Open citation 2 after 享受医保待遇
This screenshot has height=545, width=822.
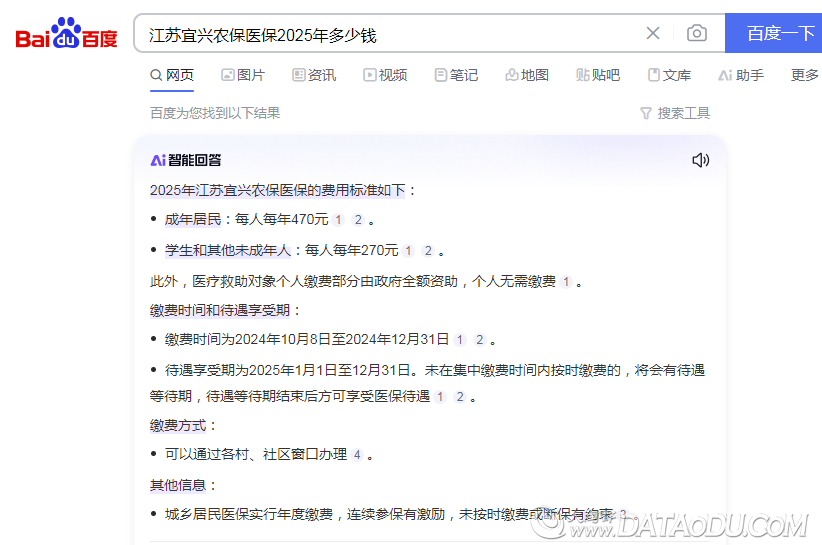(460, 397)
